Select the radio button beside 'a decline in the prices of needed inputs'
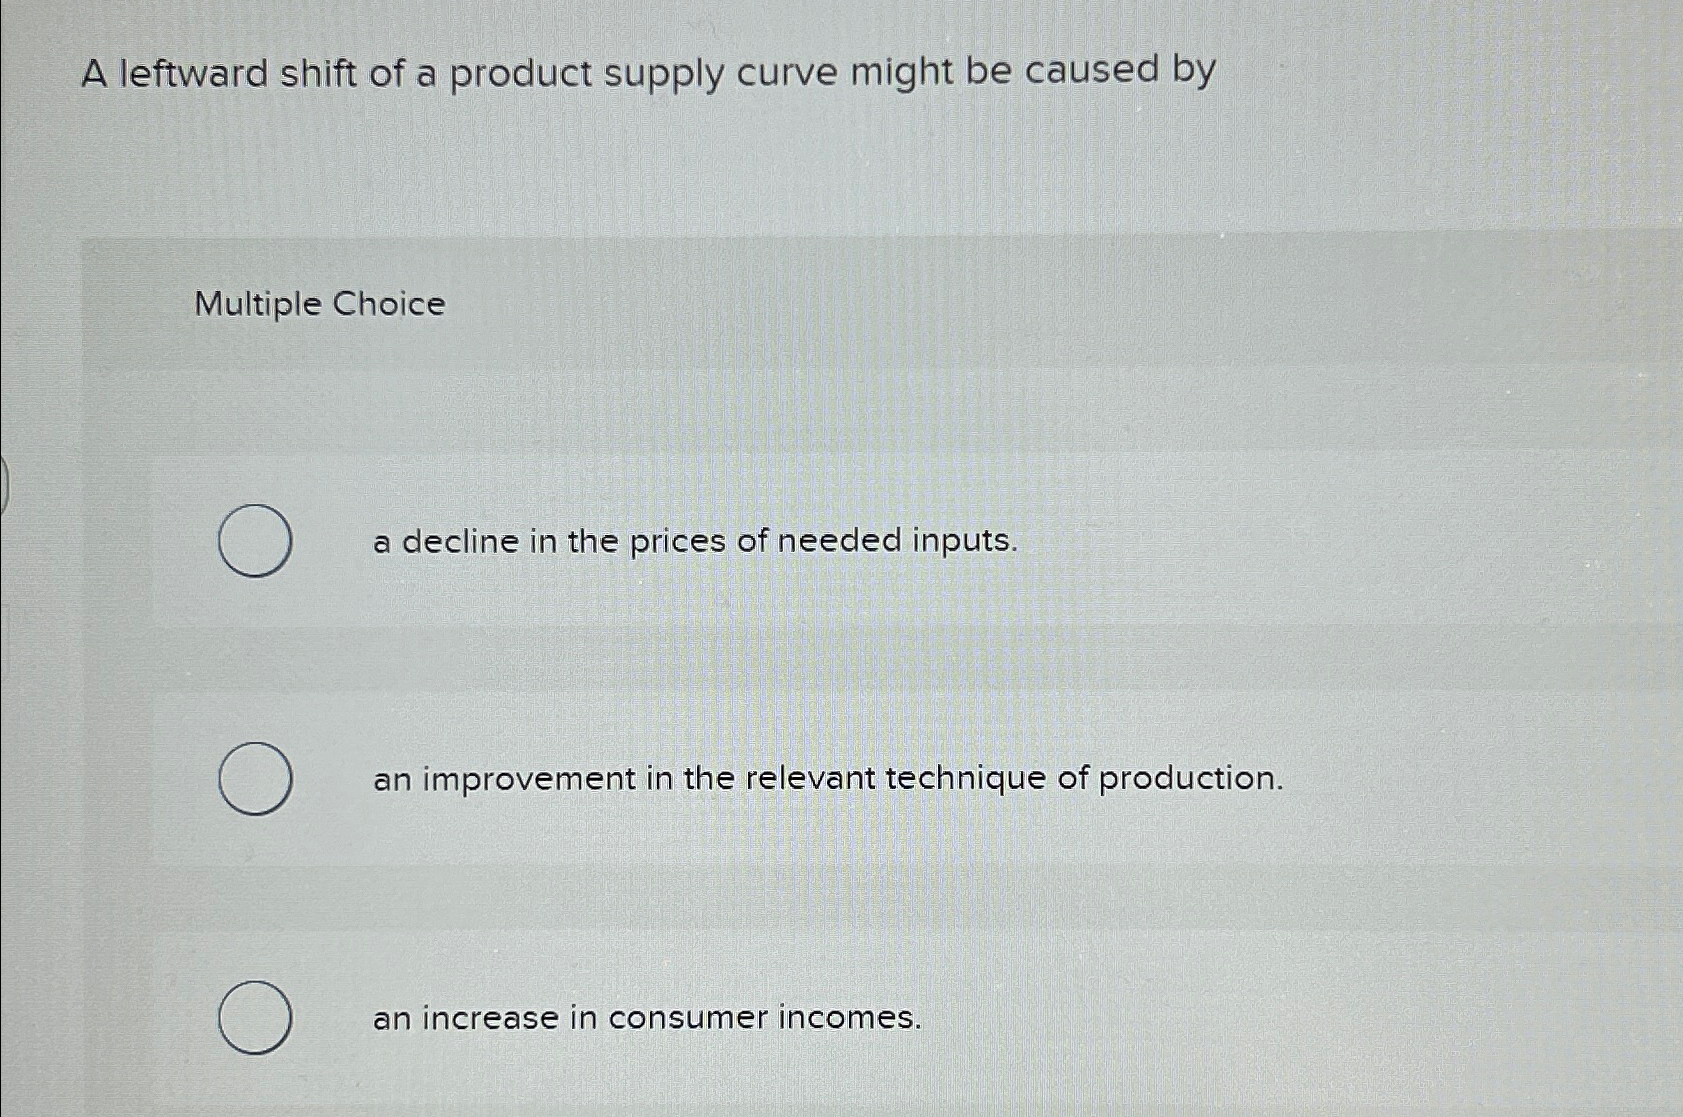The height and width of the screenshot is (1117, 1683). tap(254, 540)
